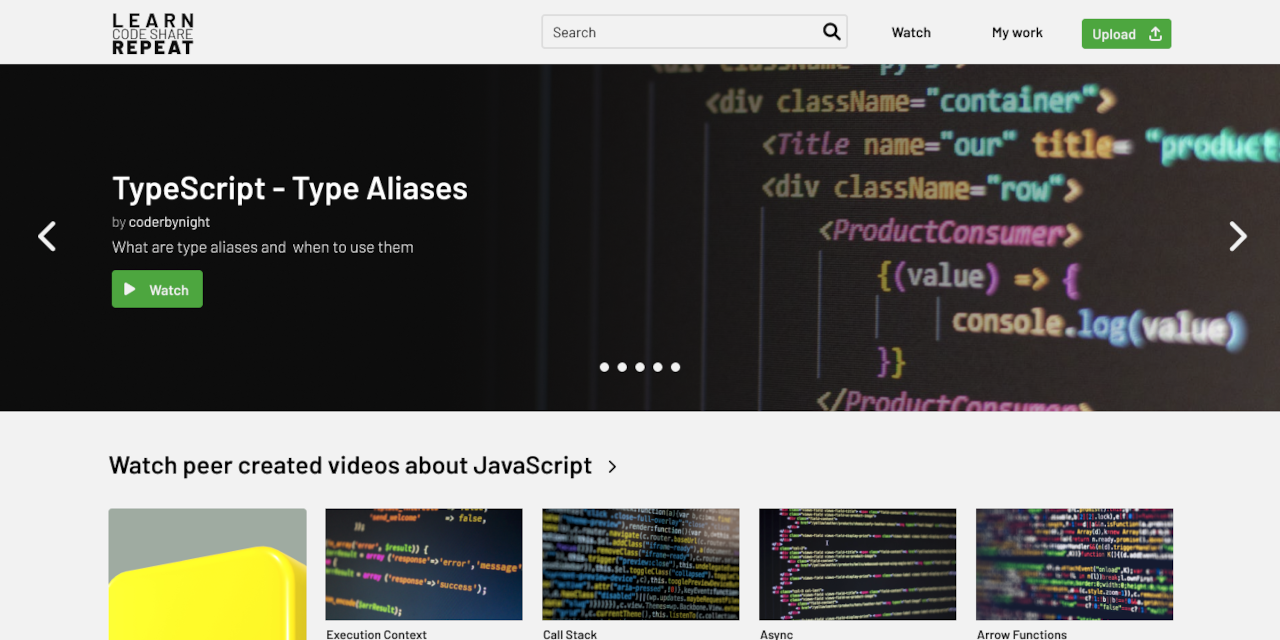This screenshot has width=1280, height=640.
Task: Open the JavaScript videos section via the chevron arrow
Action: (613, 466)
